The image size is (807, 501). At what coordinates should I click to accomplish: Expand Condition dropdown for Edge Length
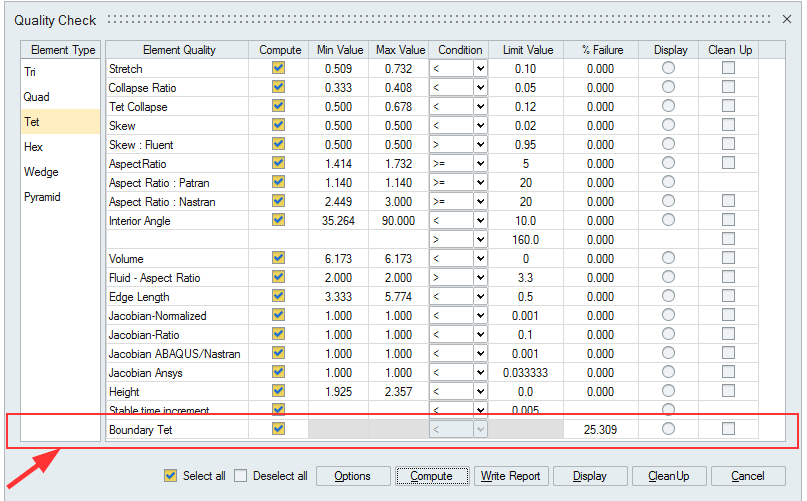[x=480, y=297]
